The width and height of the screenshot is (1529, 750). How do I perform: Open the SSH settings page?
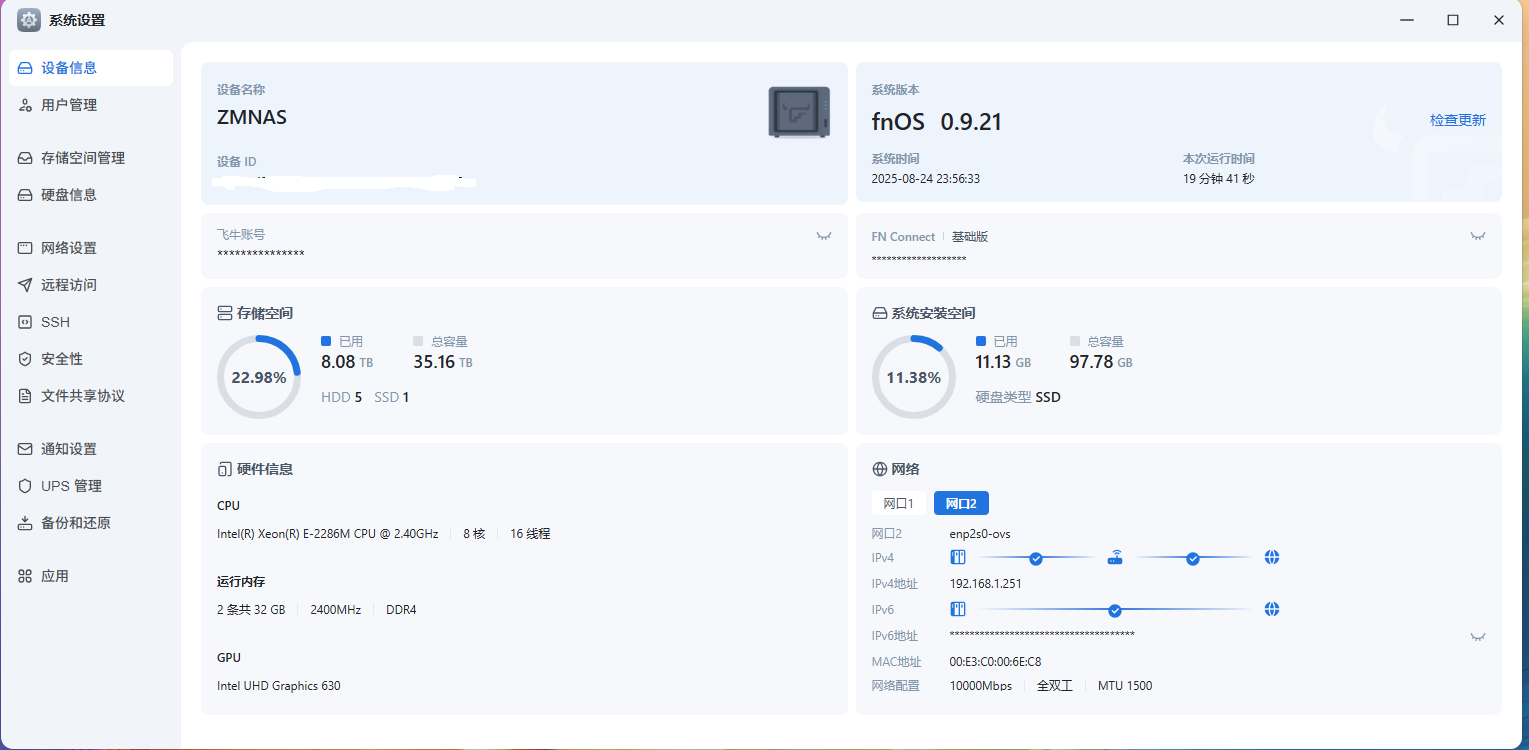pos(55,322)
